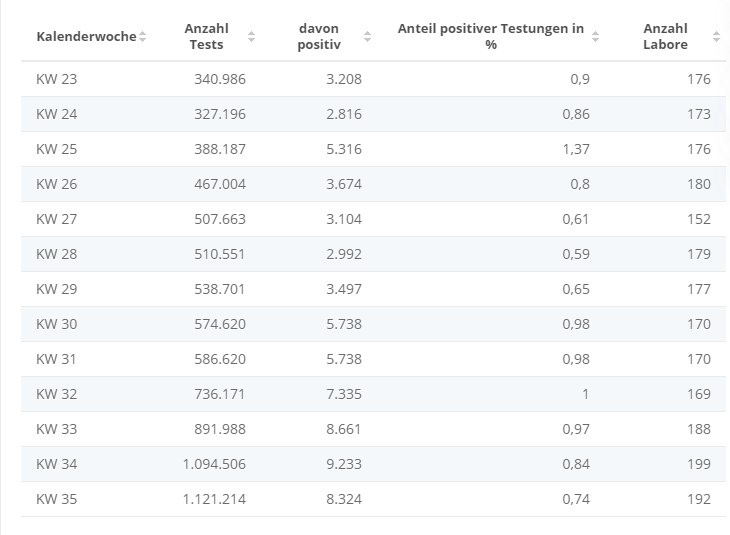
Task: Click lab count 199 in KW 34
Action: tap(699, 464)
